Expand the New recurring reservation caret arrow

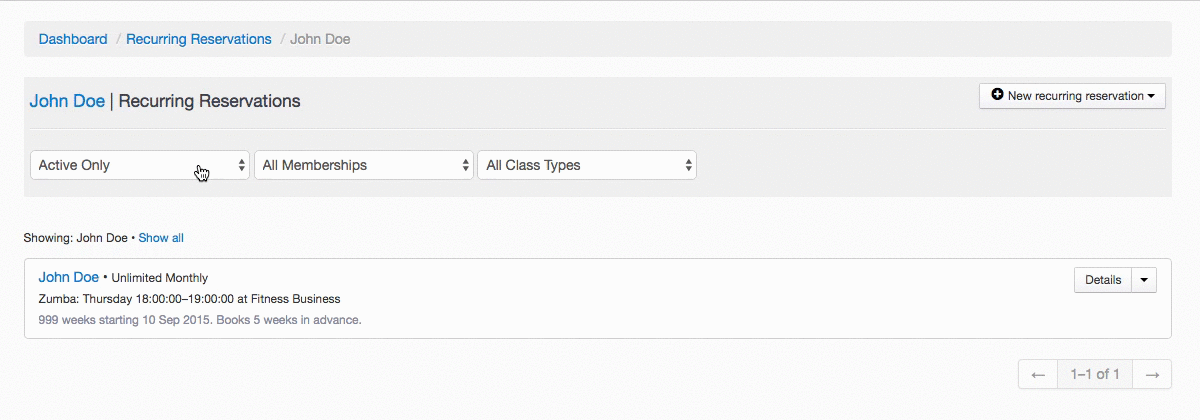(1151, 97)
